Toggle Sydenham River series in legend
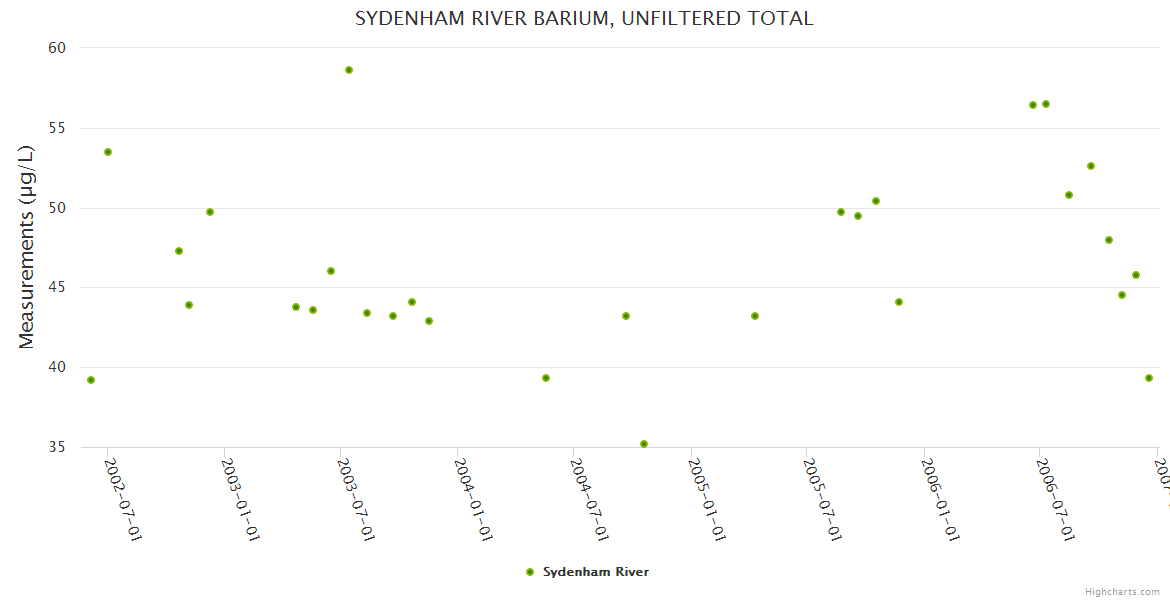 [x=595, y=572]
